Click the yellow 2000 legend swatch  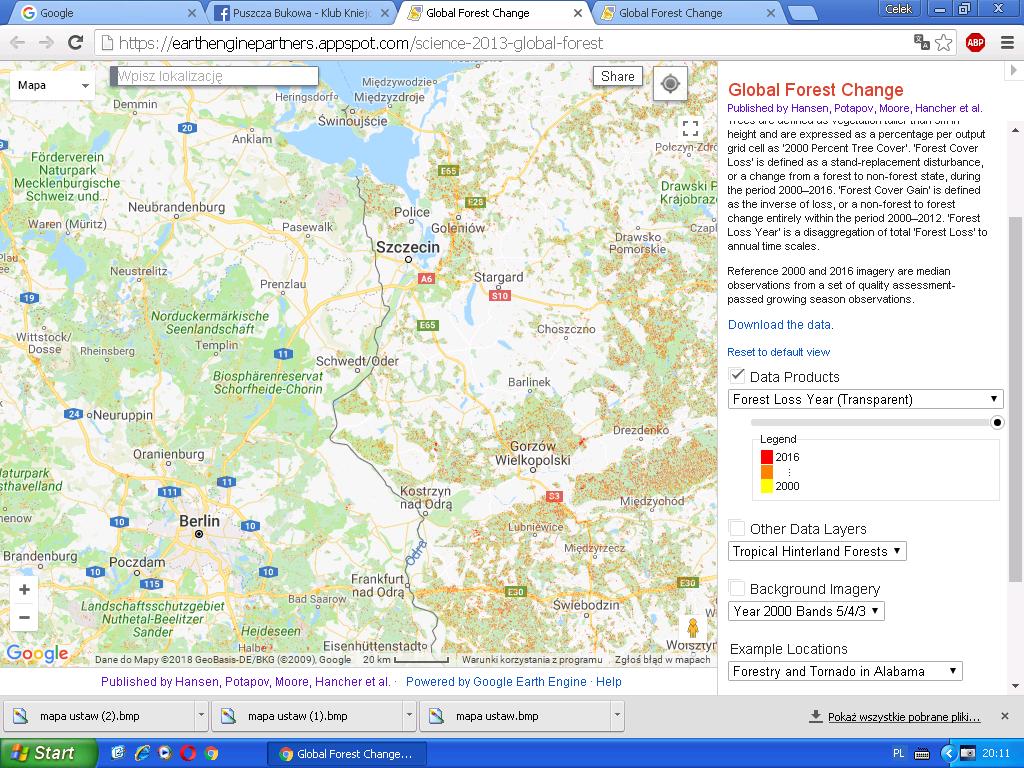(x=767, y=486)
